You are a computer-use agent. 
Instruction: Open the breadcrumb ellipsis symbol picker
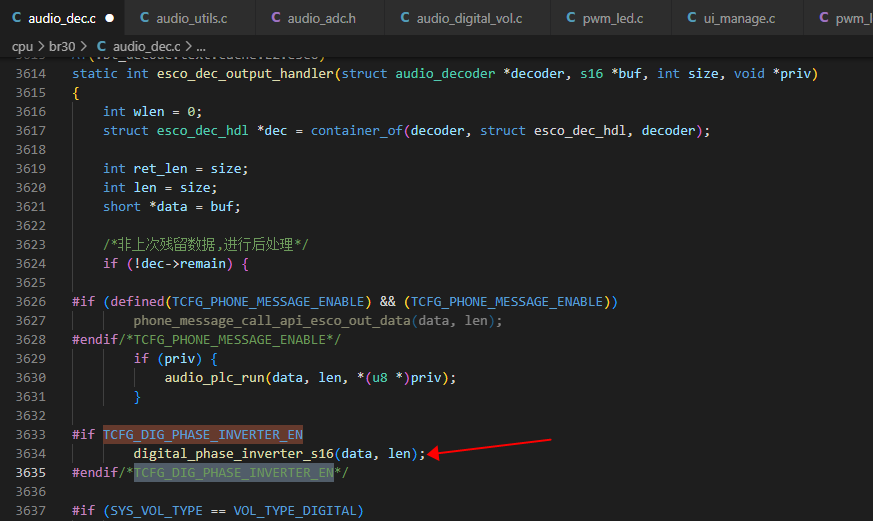tap(200, 46)
